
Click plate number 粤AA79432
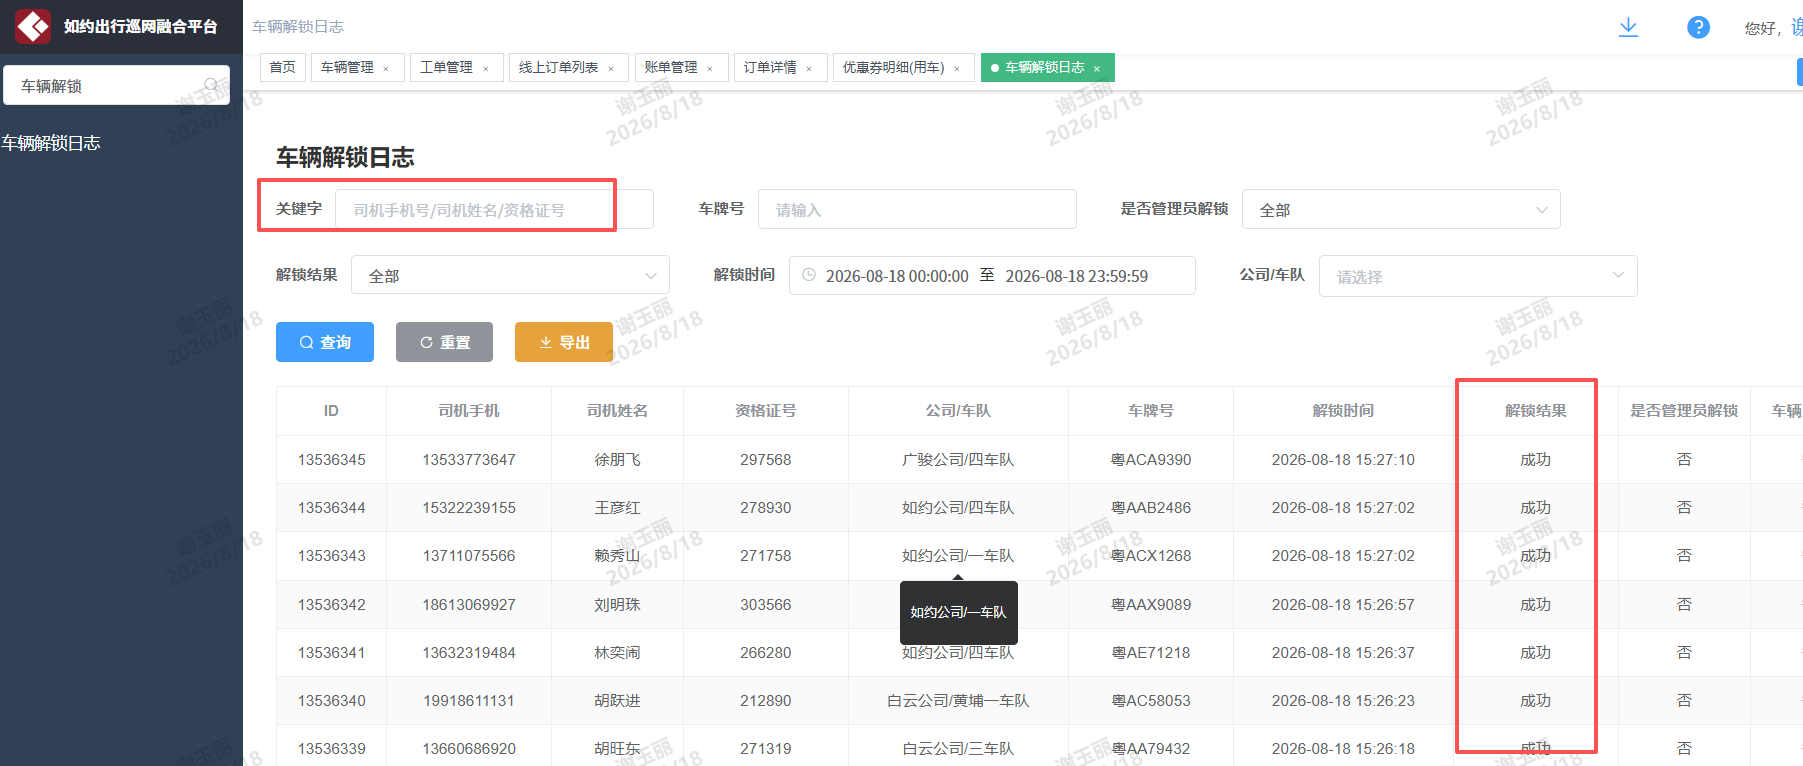[1151, 749]
